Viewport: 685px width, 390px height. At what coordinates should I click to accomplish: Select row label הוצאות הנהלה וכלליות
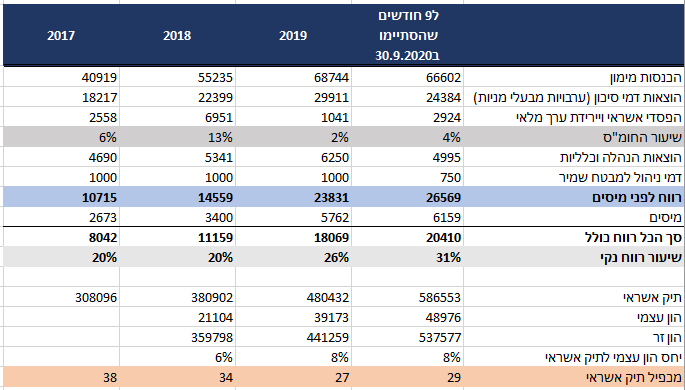tap(621, 158)
